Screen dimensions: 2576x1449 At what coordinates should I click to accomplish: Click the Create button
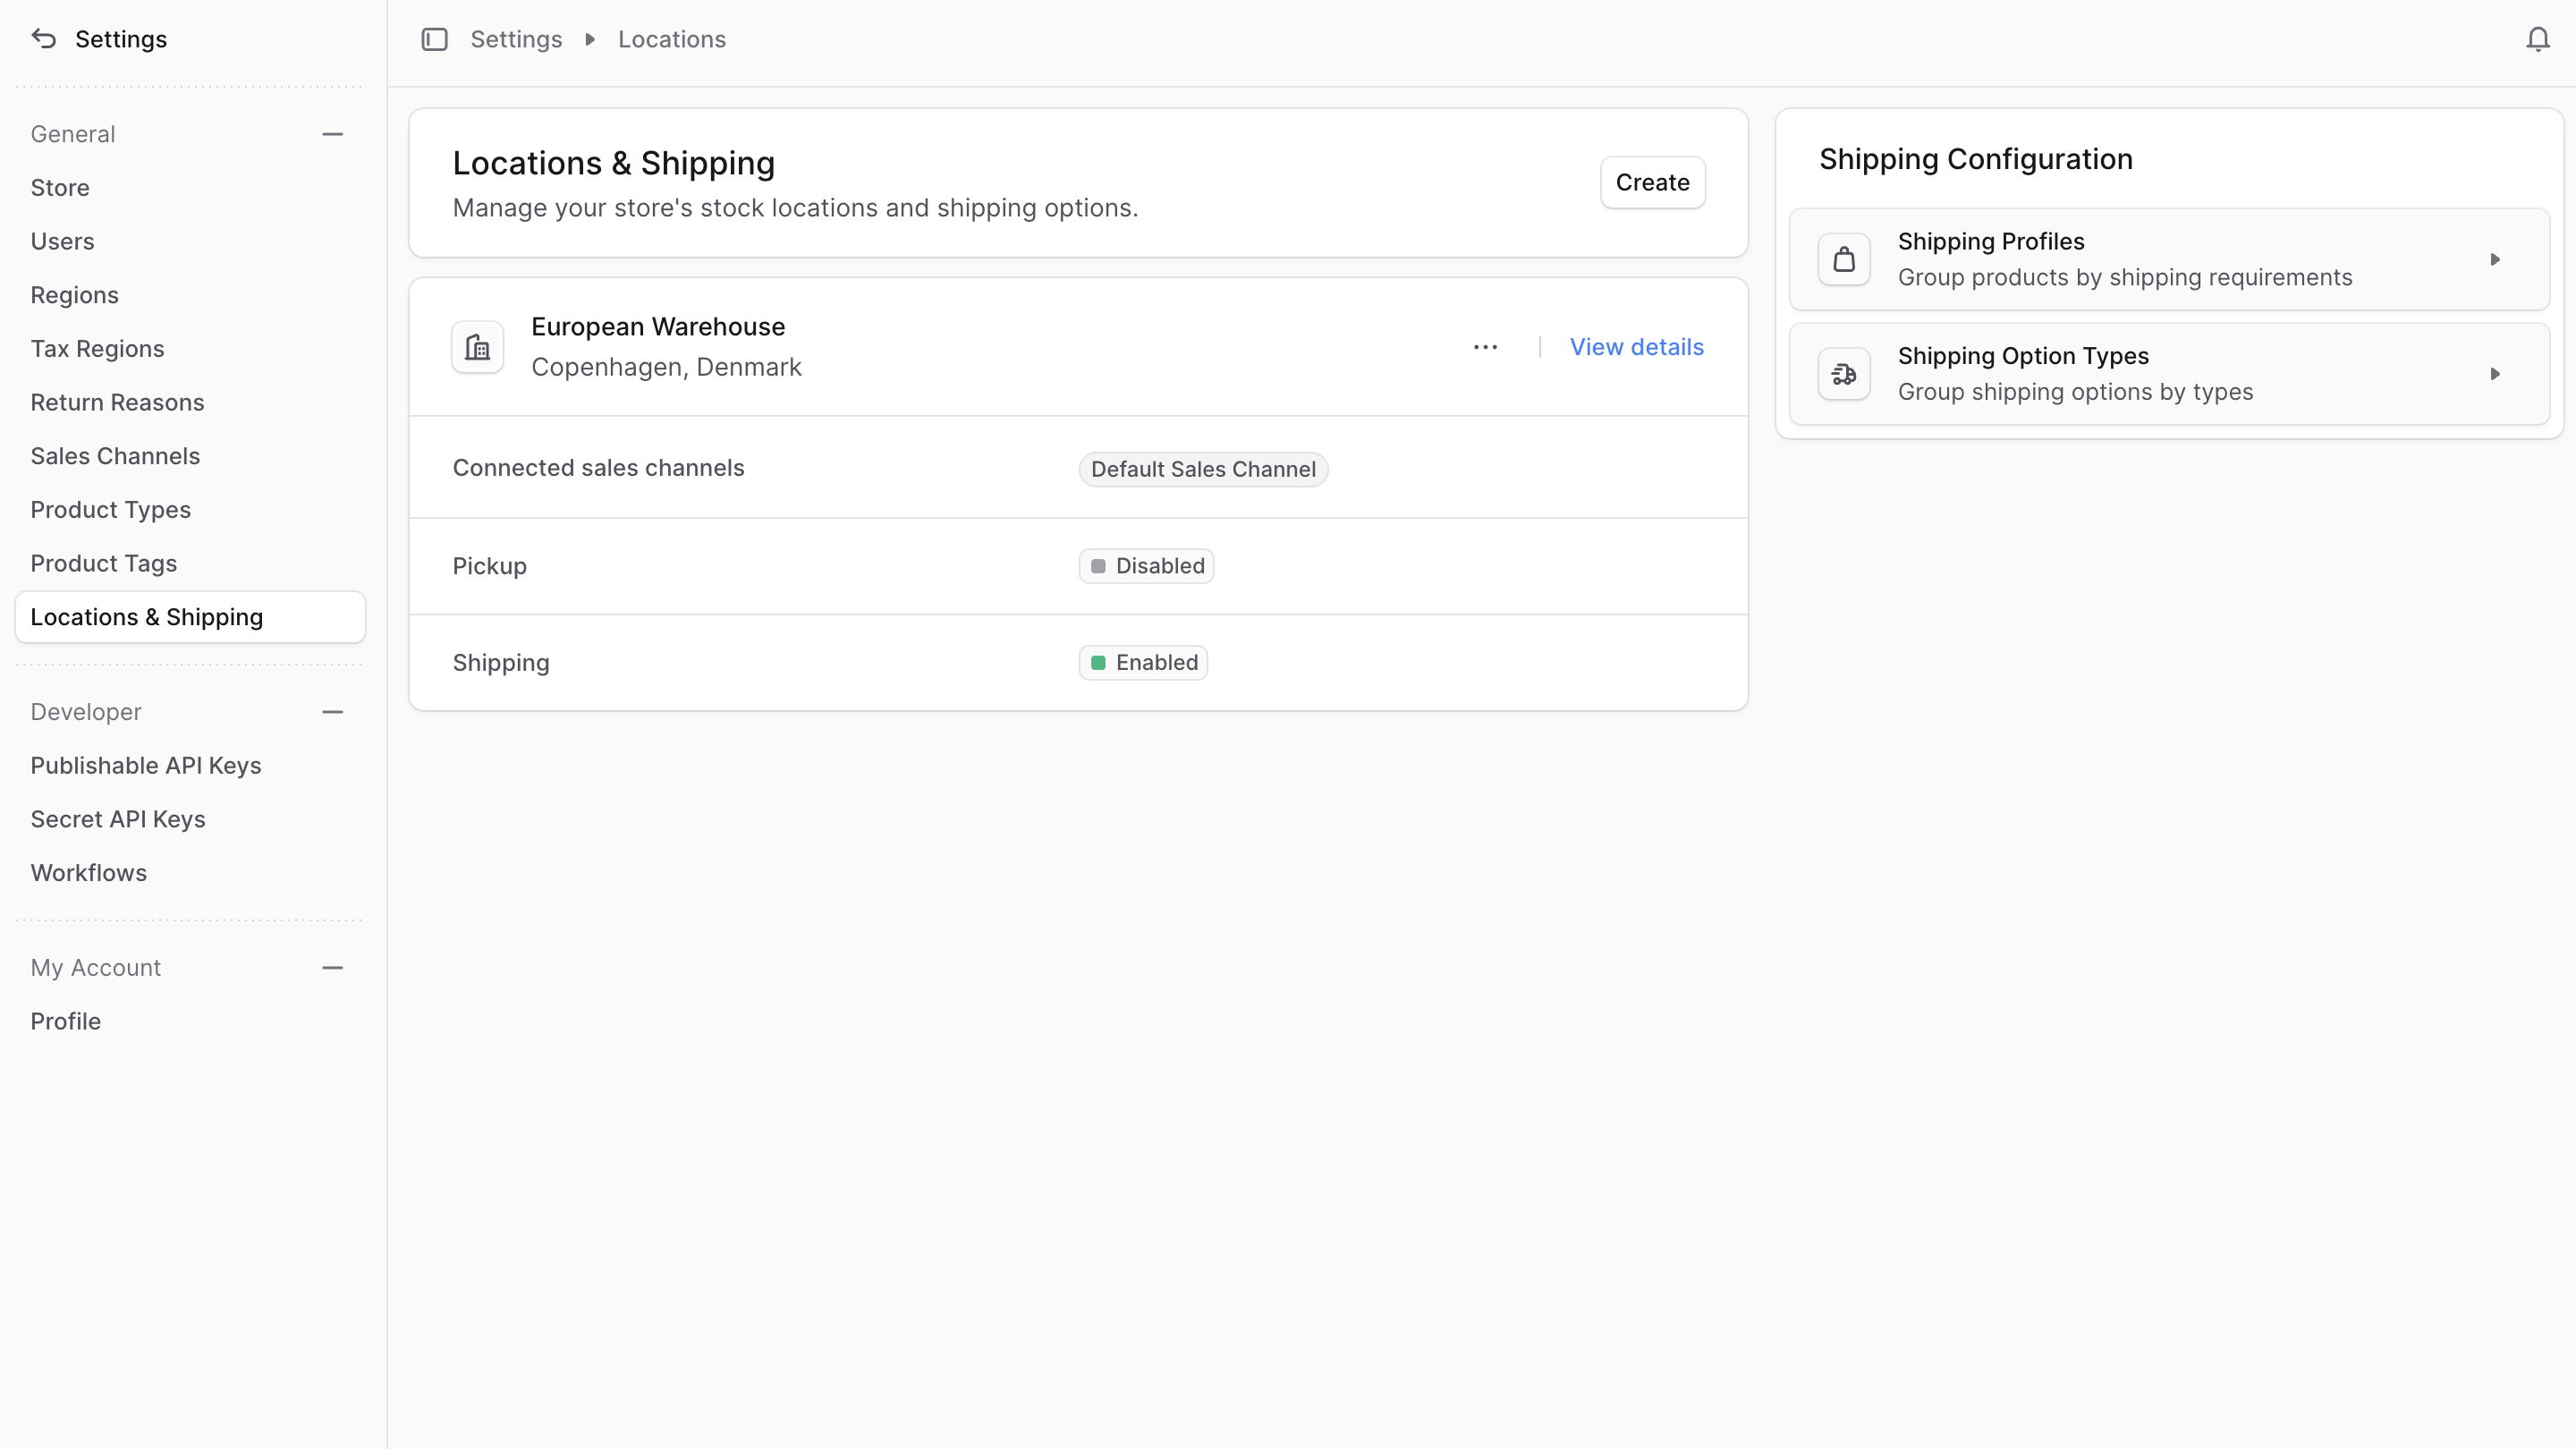coord(1652,182)
